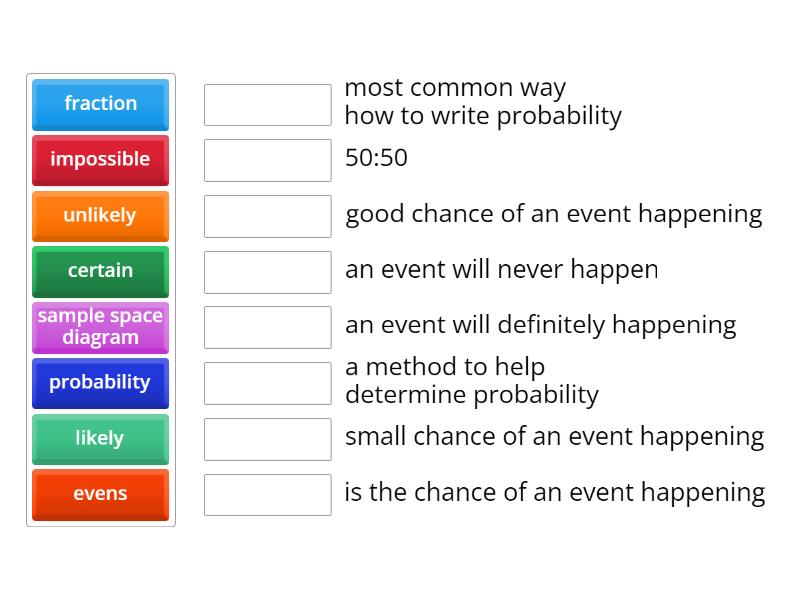
Task: Select the "probability" tile
Action: tap(100, 383)
